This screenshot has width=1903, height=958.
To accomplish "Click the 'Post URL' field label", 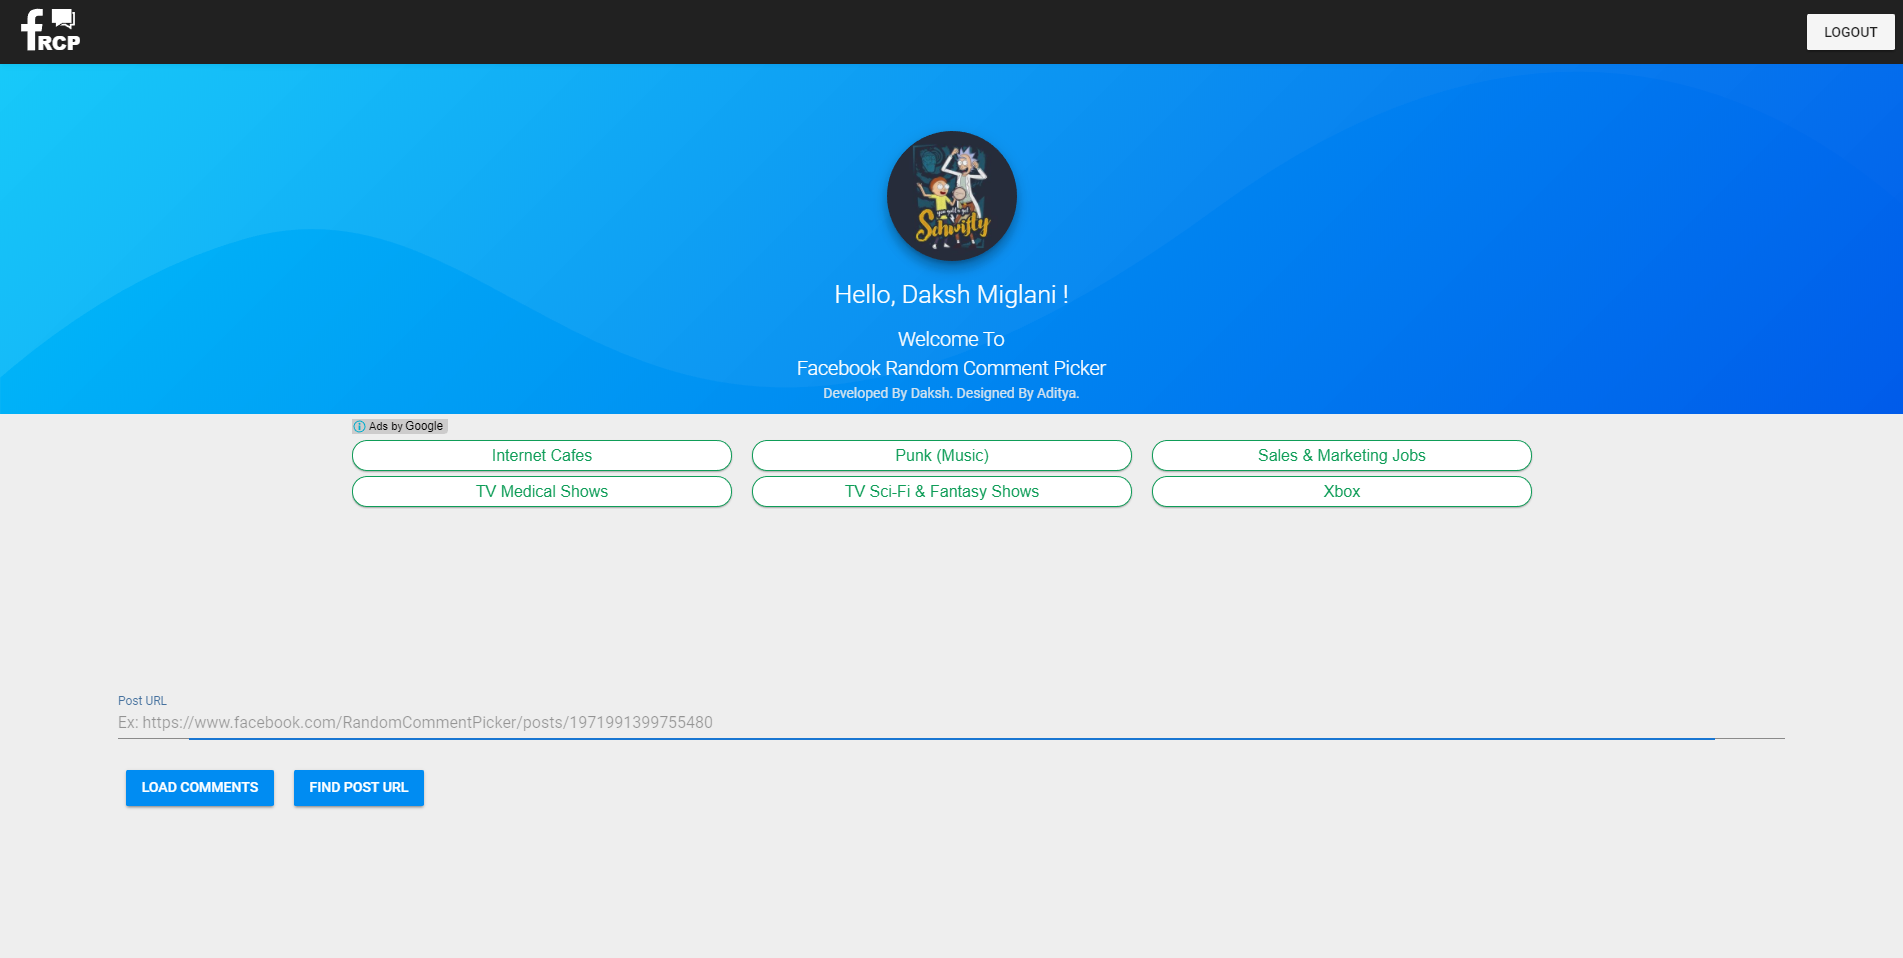I will pos(142,701).
